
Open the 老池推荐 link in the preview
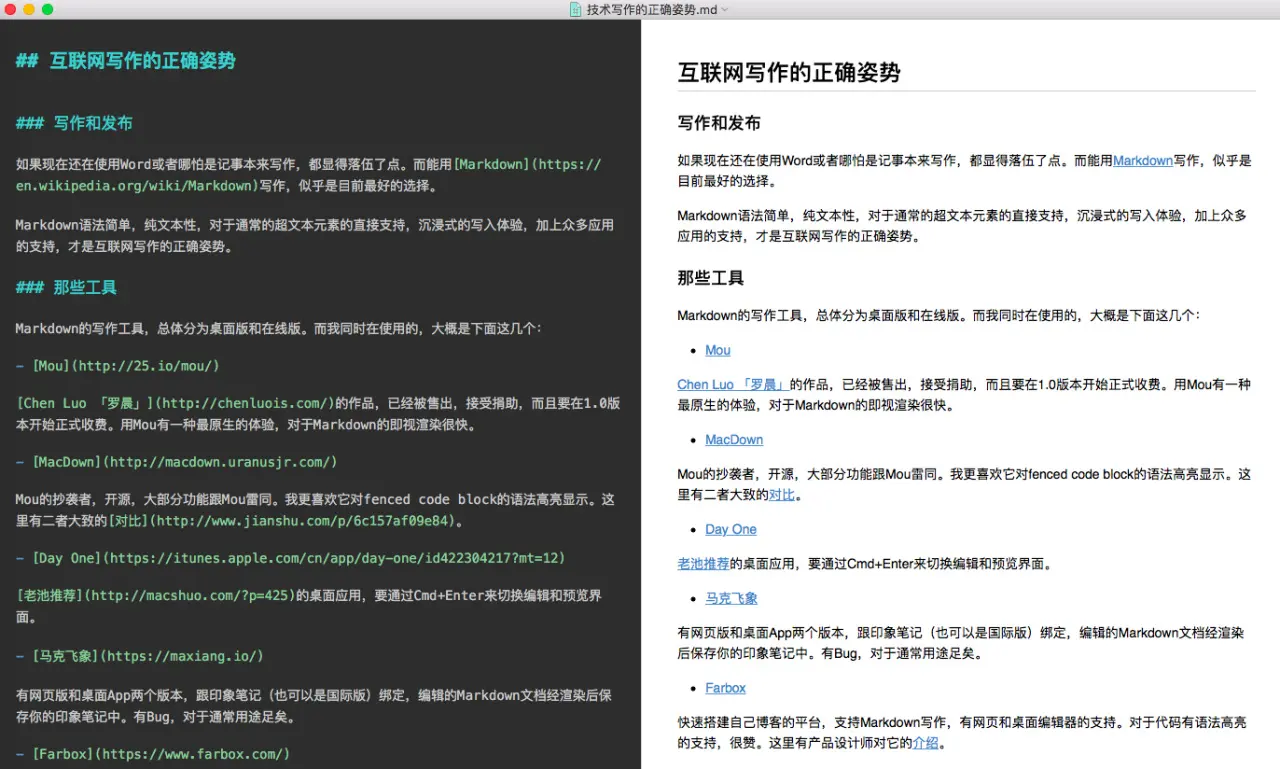[x=704, y=563]
